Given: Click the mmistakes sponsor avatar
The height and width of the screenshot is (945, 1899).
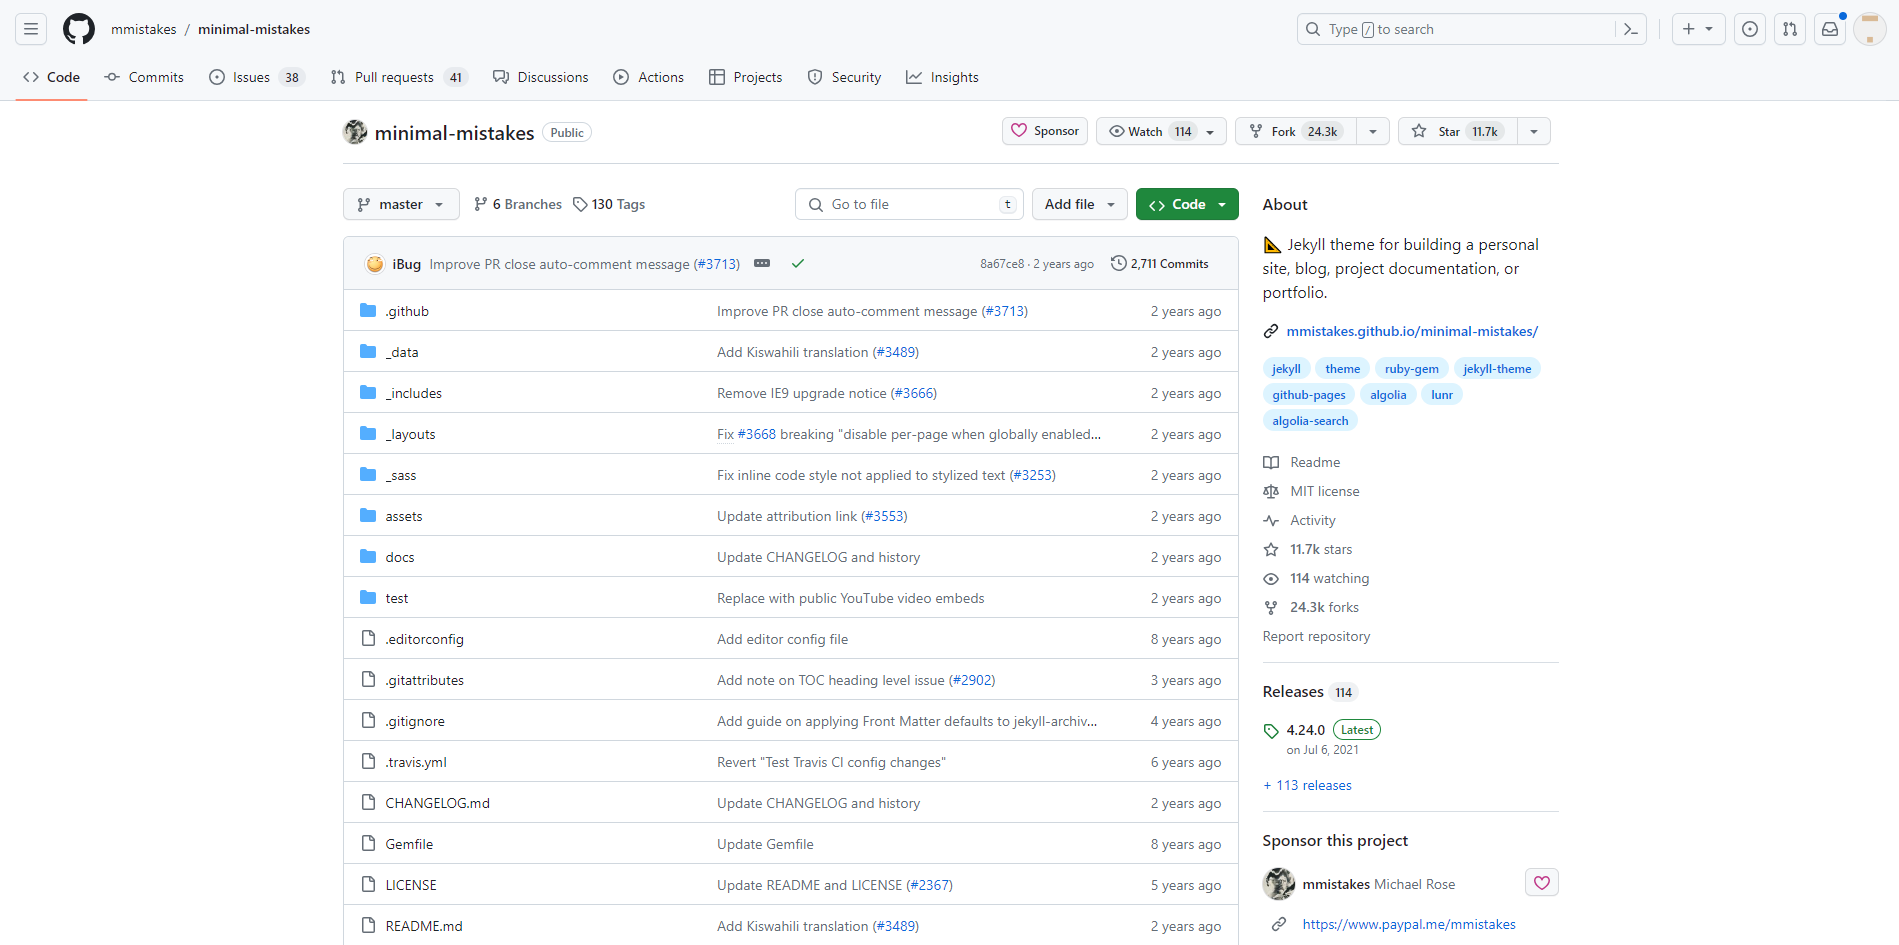Looking at the screenshot, I should (1279, 884).
